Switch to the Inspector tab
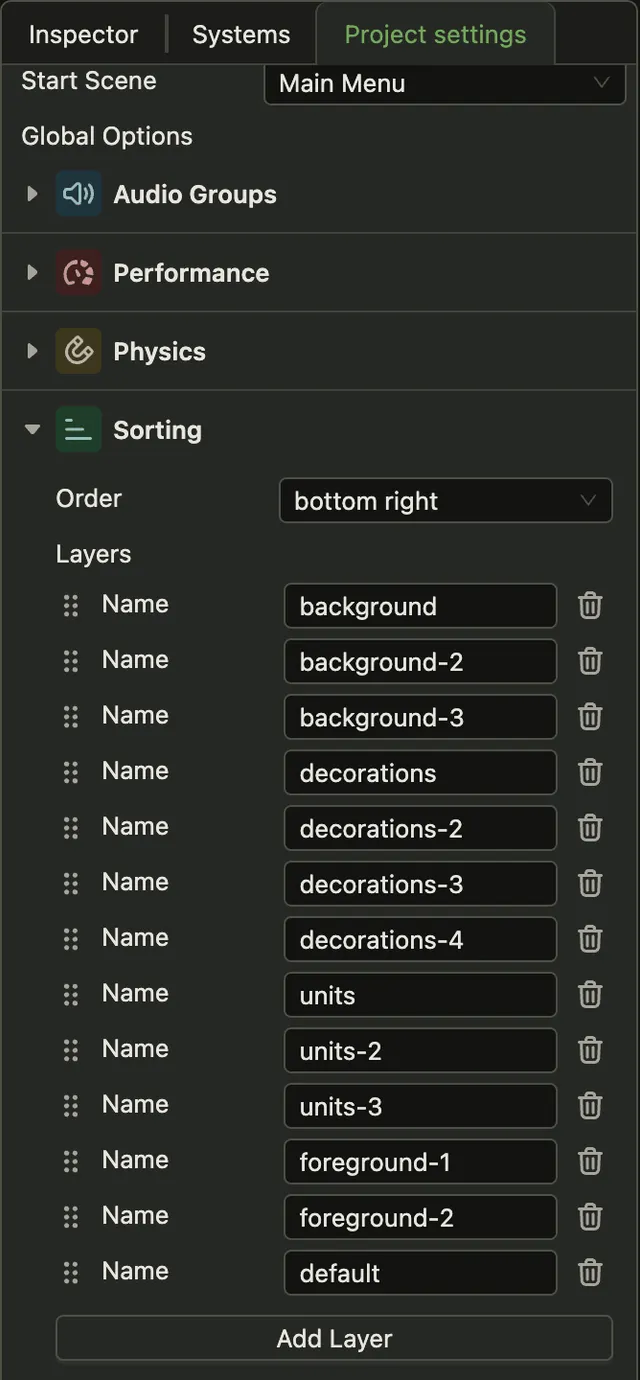Screen dimensions: 640x1380 pos(83,34)
